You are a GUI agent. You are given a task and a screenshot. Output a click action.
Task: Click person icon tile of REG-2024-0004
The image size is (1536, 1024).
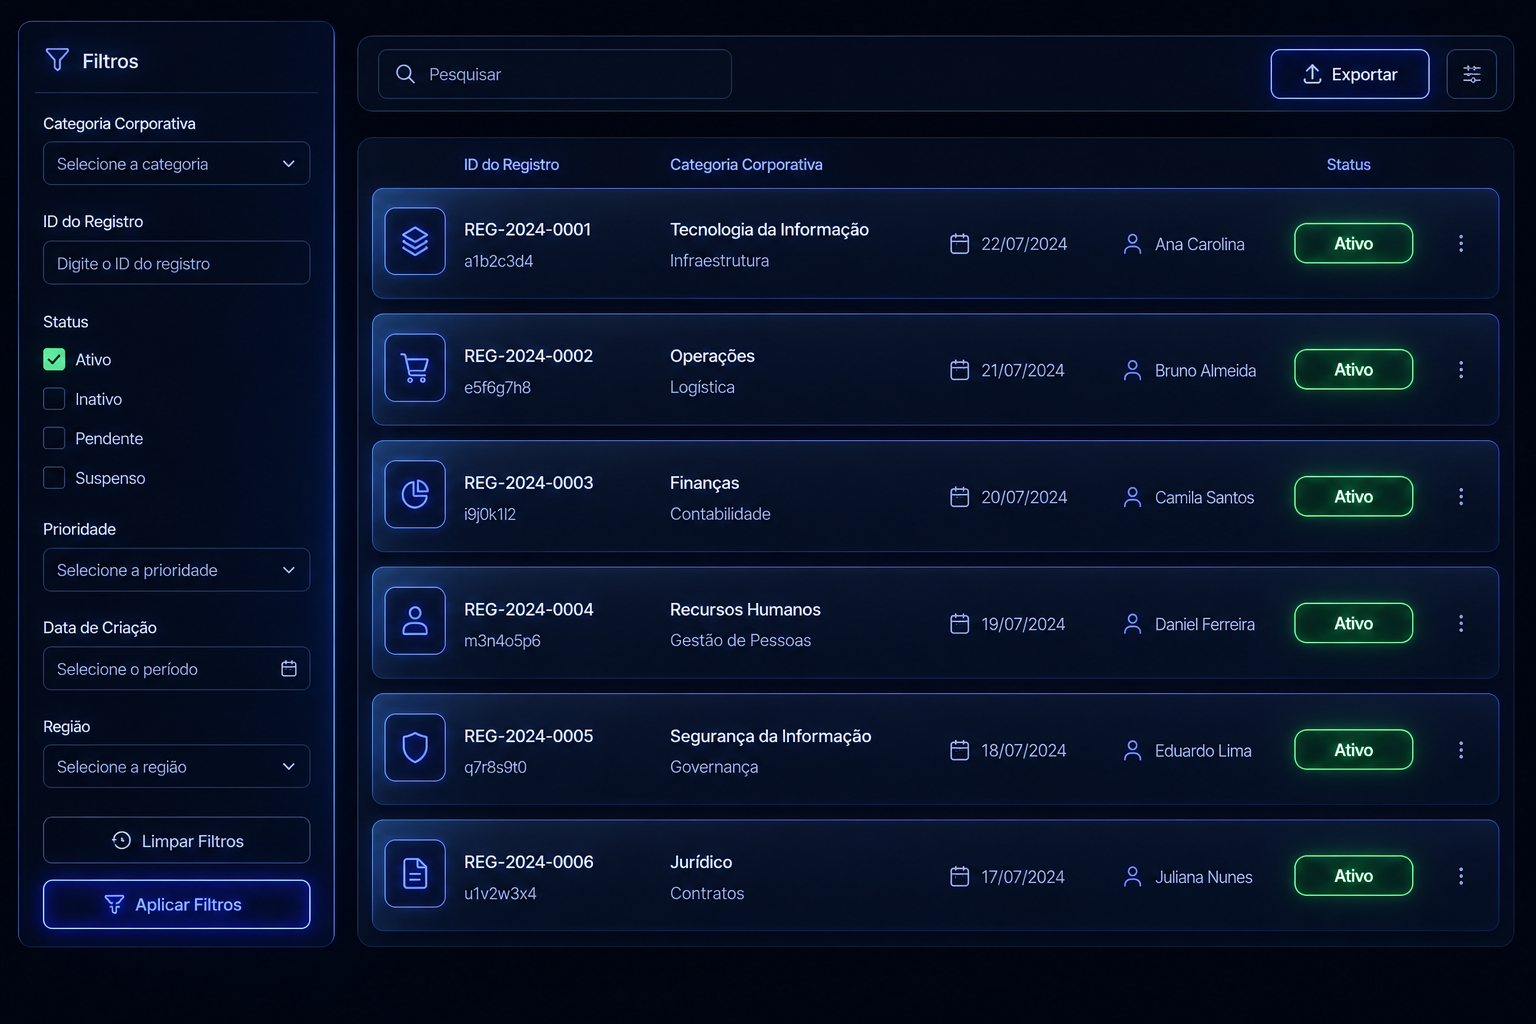(415, 621)
